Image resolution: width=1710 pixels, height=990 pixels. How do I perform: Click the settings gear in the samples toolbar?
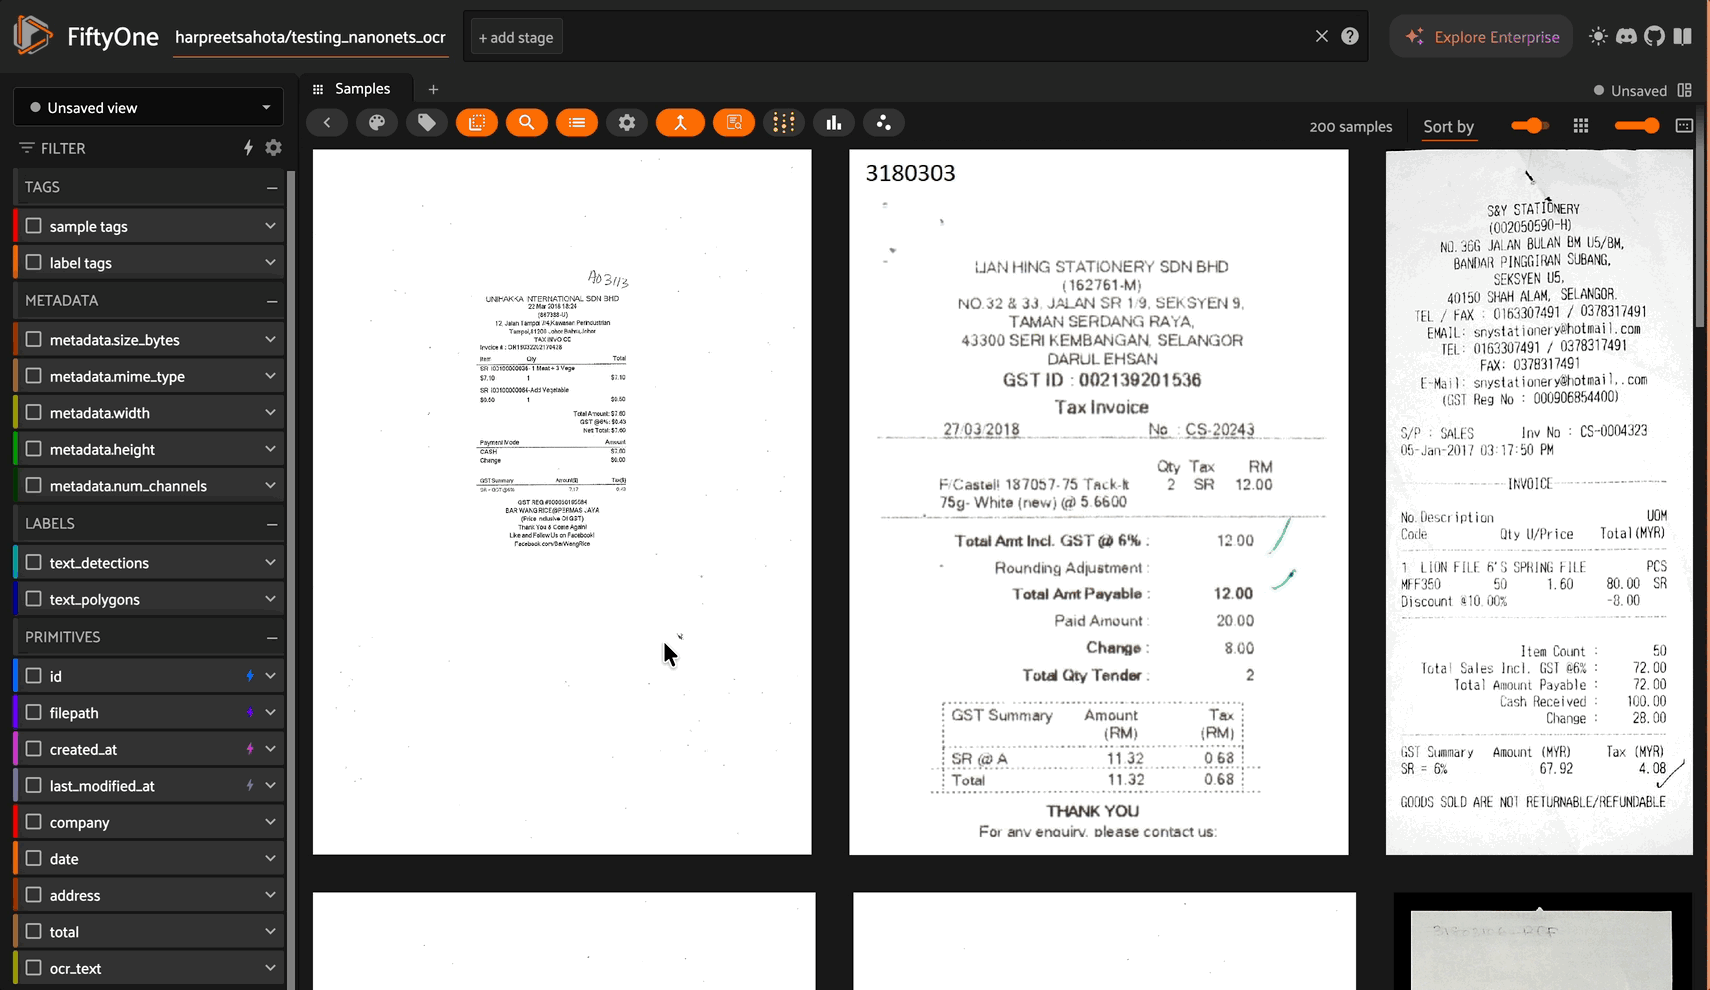click(627, 122)
